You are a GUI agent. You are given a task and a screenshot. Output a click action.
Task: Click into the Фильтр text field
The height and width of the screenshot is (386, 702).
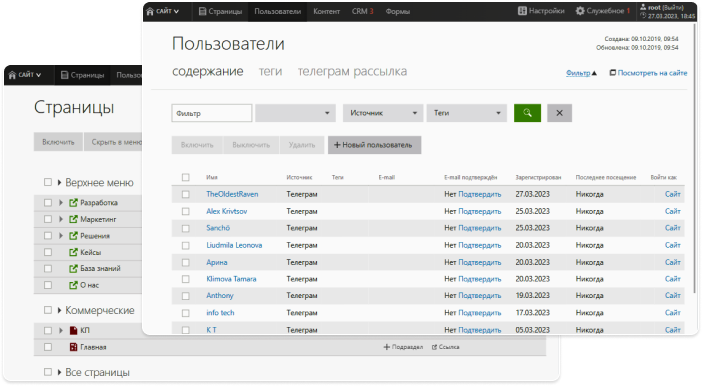[x=212, y=113]
